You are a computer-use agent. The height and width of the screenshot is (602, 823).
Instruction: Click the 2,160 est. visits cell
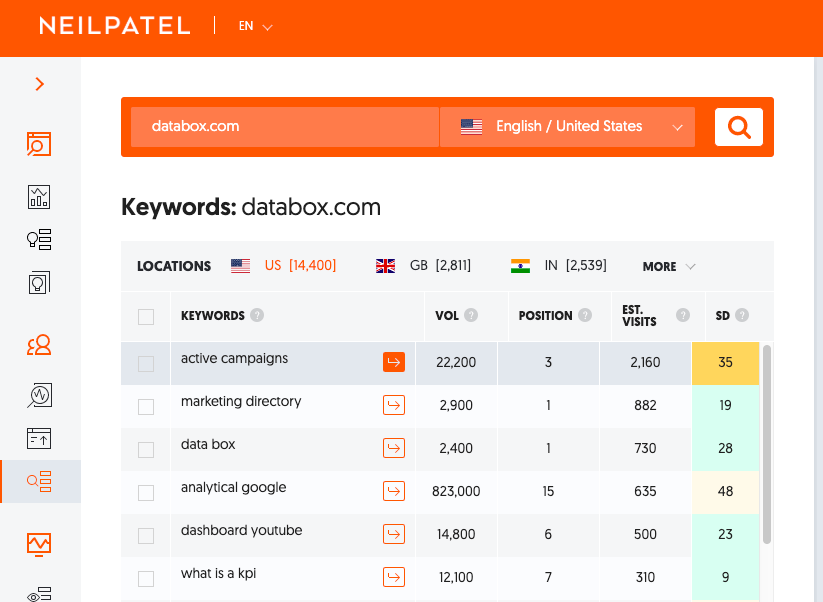645,363
